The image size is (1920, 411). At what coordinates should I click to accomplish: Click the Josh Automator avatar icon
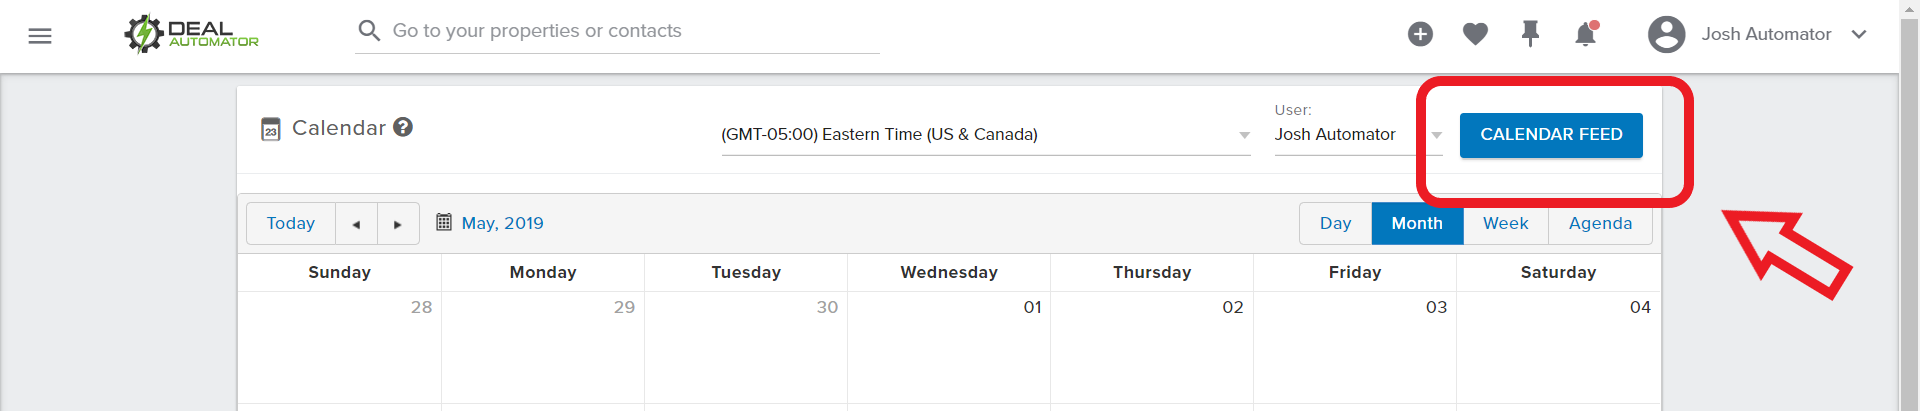click(1666, 34)
